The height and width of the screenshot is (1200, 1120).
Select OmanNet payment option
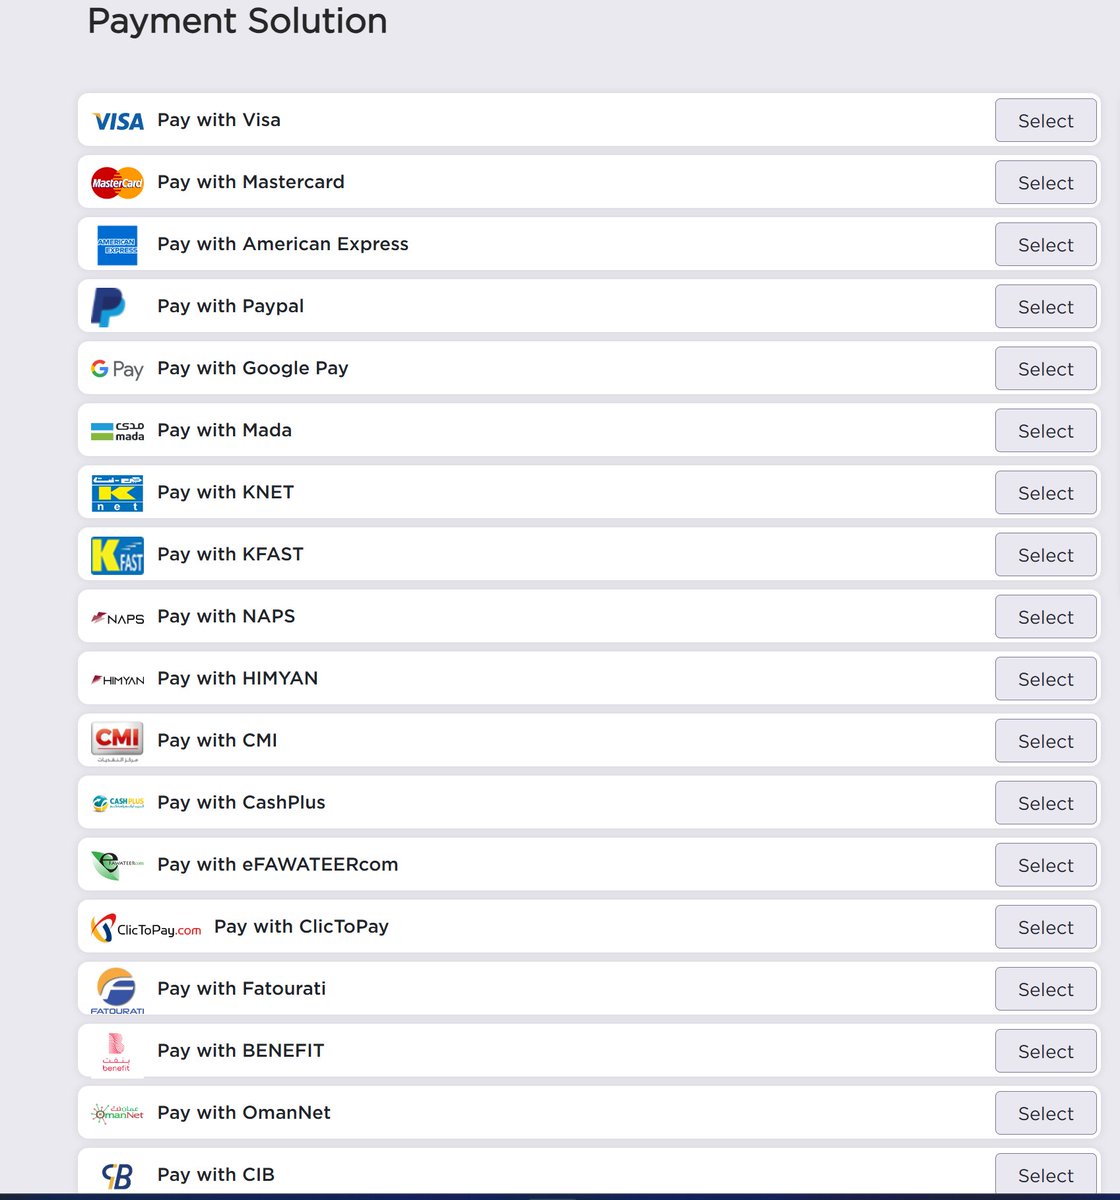point(1046,1113)
